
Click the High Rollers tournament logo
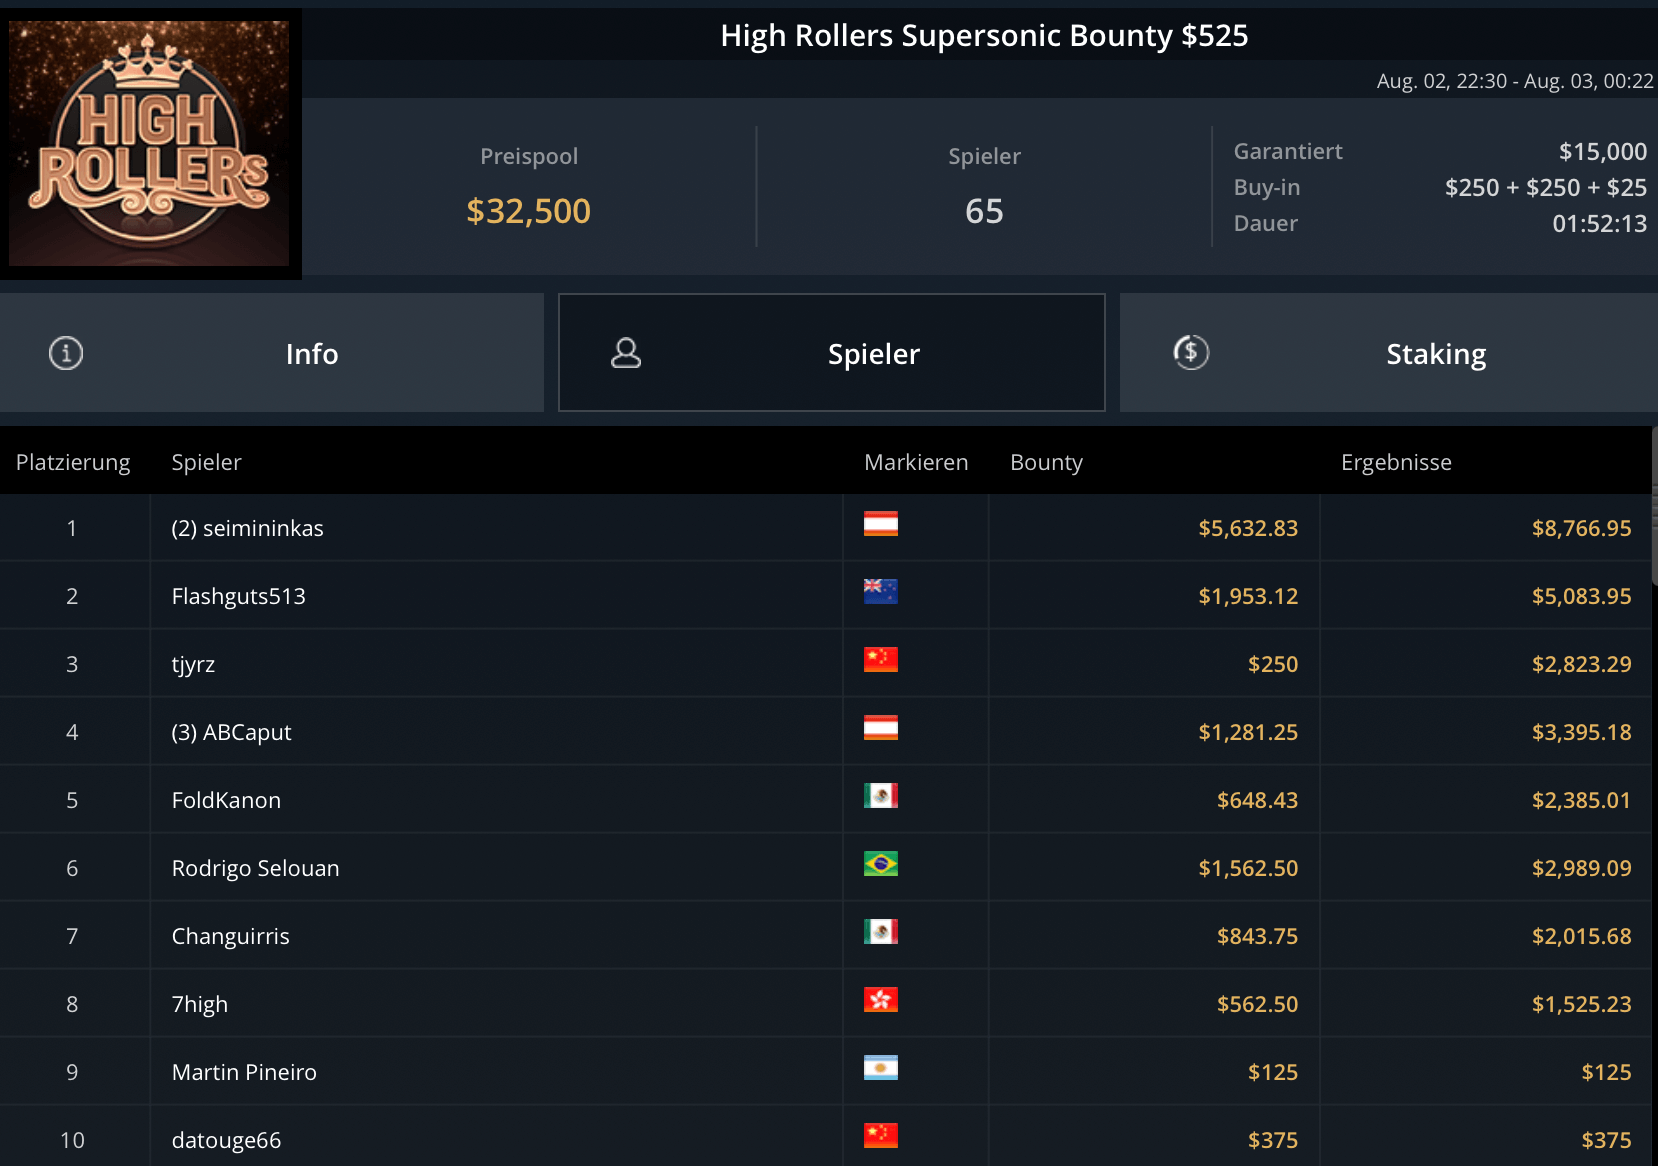(150, 144)
